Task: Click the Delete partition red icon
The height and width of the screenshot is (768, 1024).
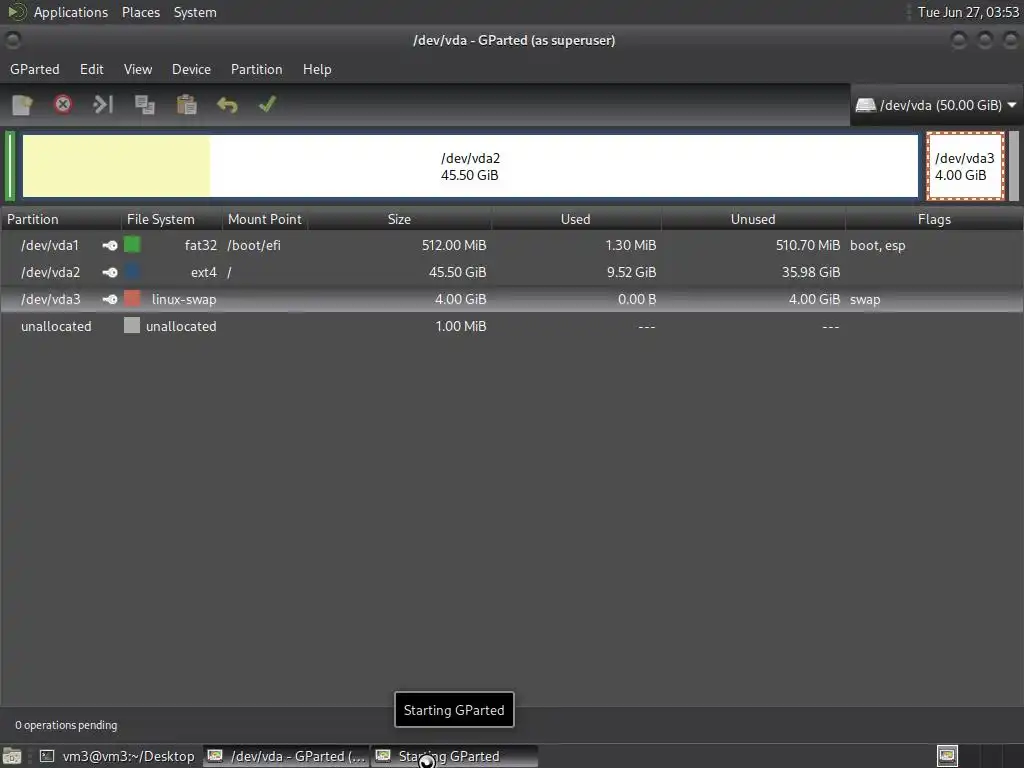Action: (x=63, y=104)
